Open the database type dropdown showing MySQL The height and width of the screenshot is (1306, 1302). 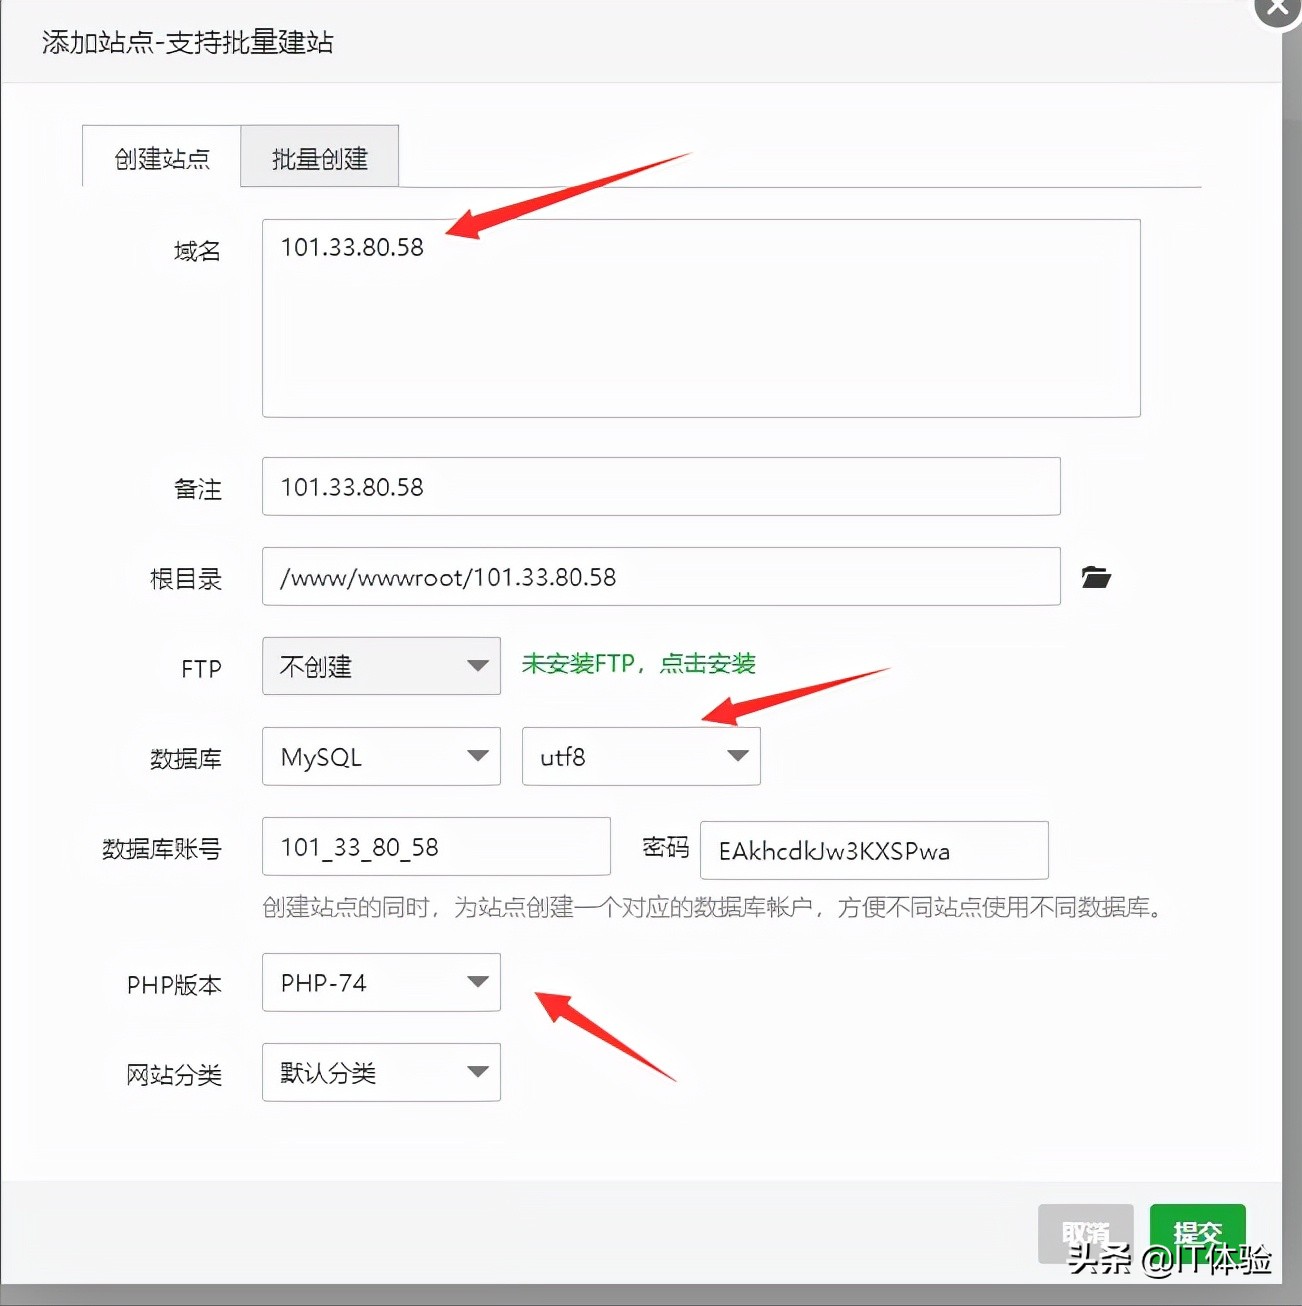380,756
